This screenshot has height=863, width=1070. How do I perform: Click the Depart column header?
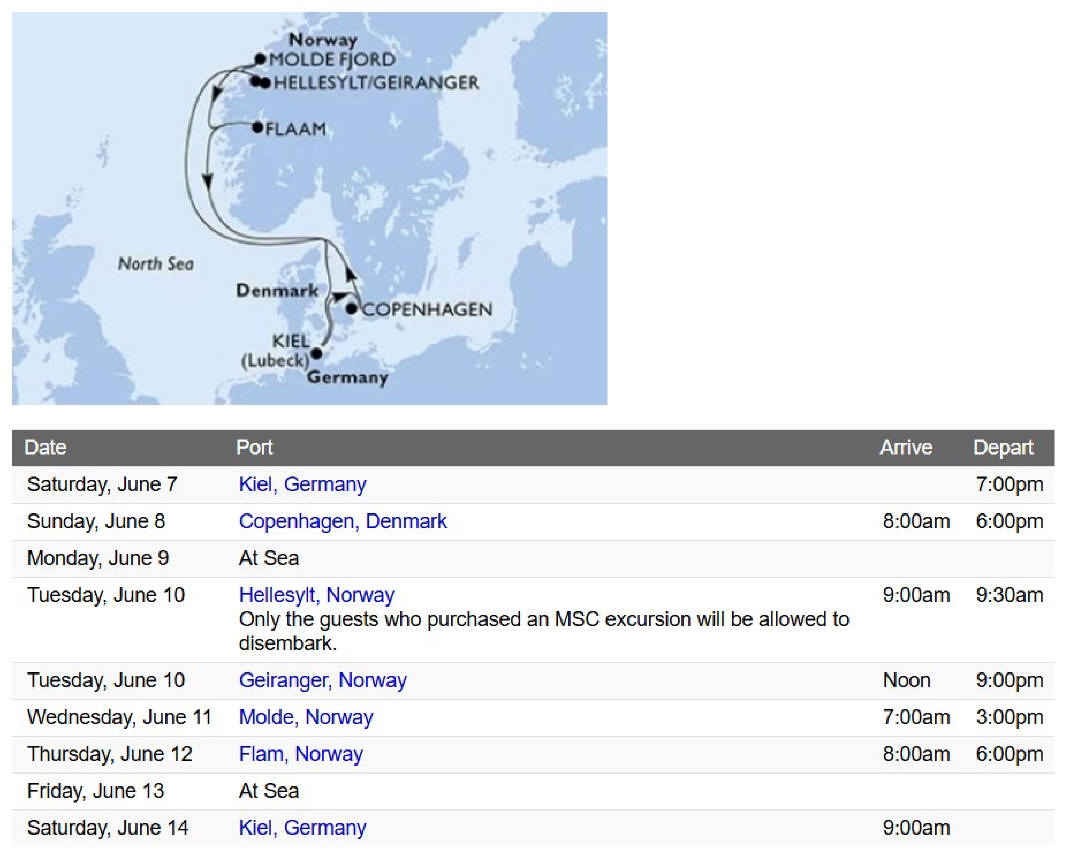click(1003, 447)
